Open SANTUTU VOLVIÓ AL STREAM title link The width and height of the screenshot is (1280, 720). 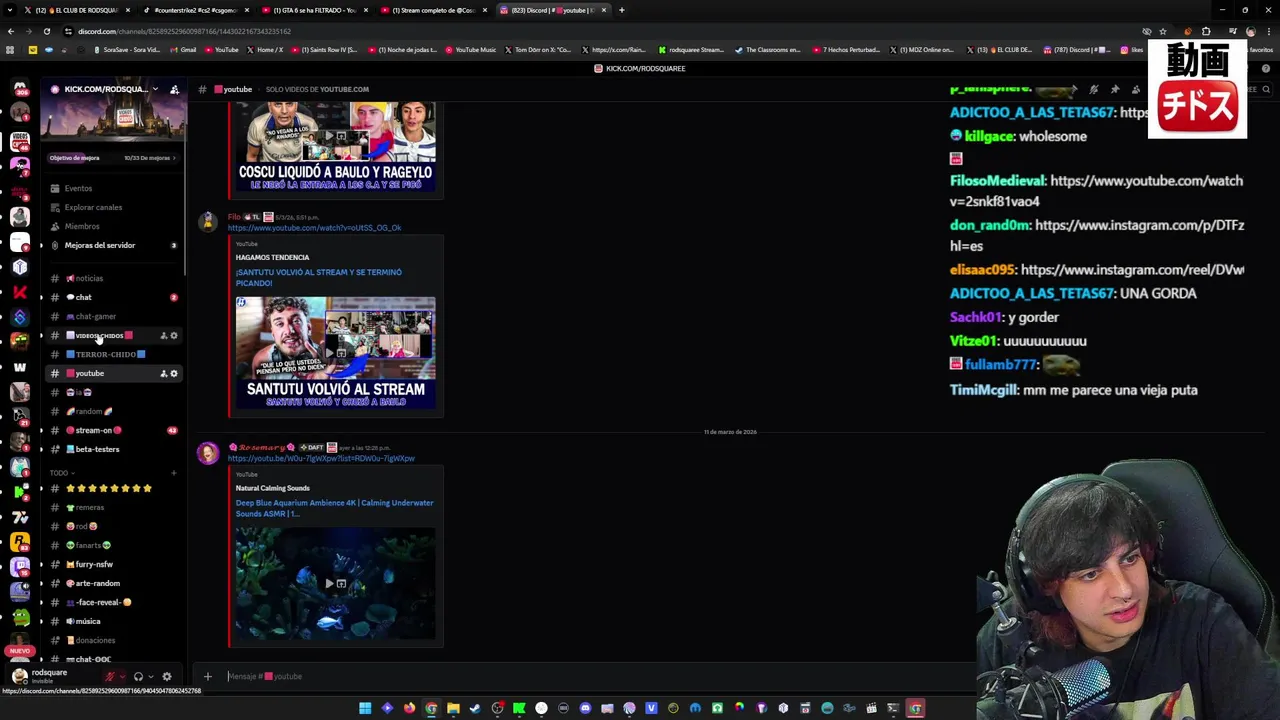pyautogui.click(x=318, y=277)
